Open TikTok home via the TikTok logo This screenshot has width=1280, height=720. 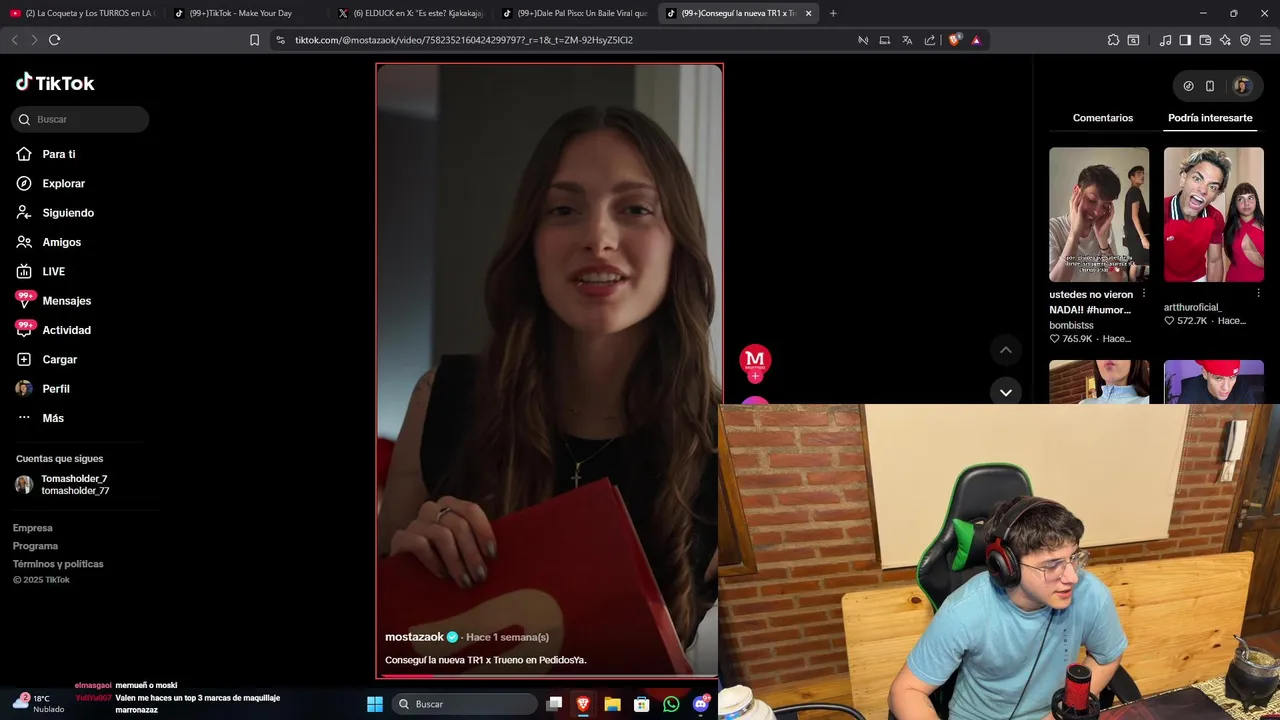coord(55,83)
